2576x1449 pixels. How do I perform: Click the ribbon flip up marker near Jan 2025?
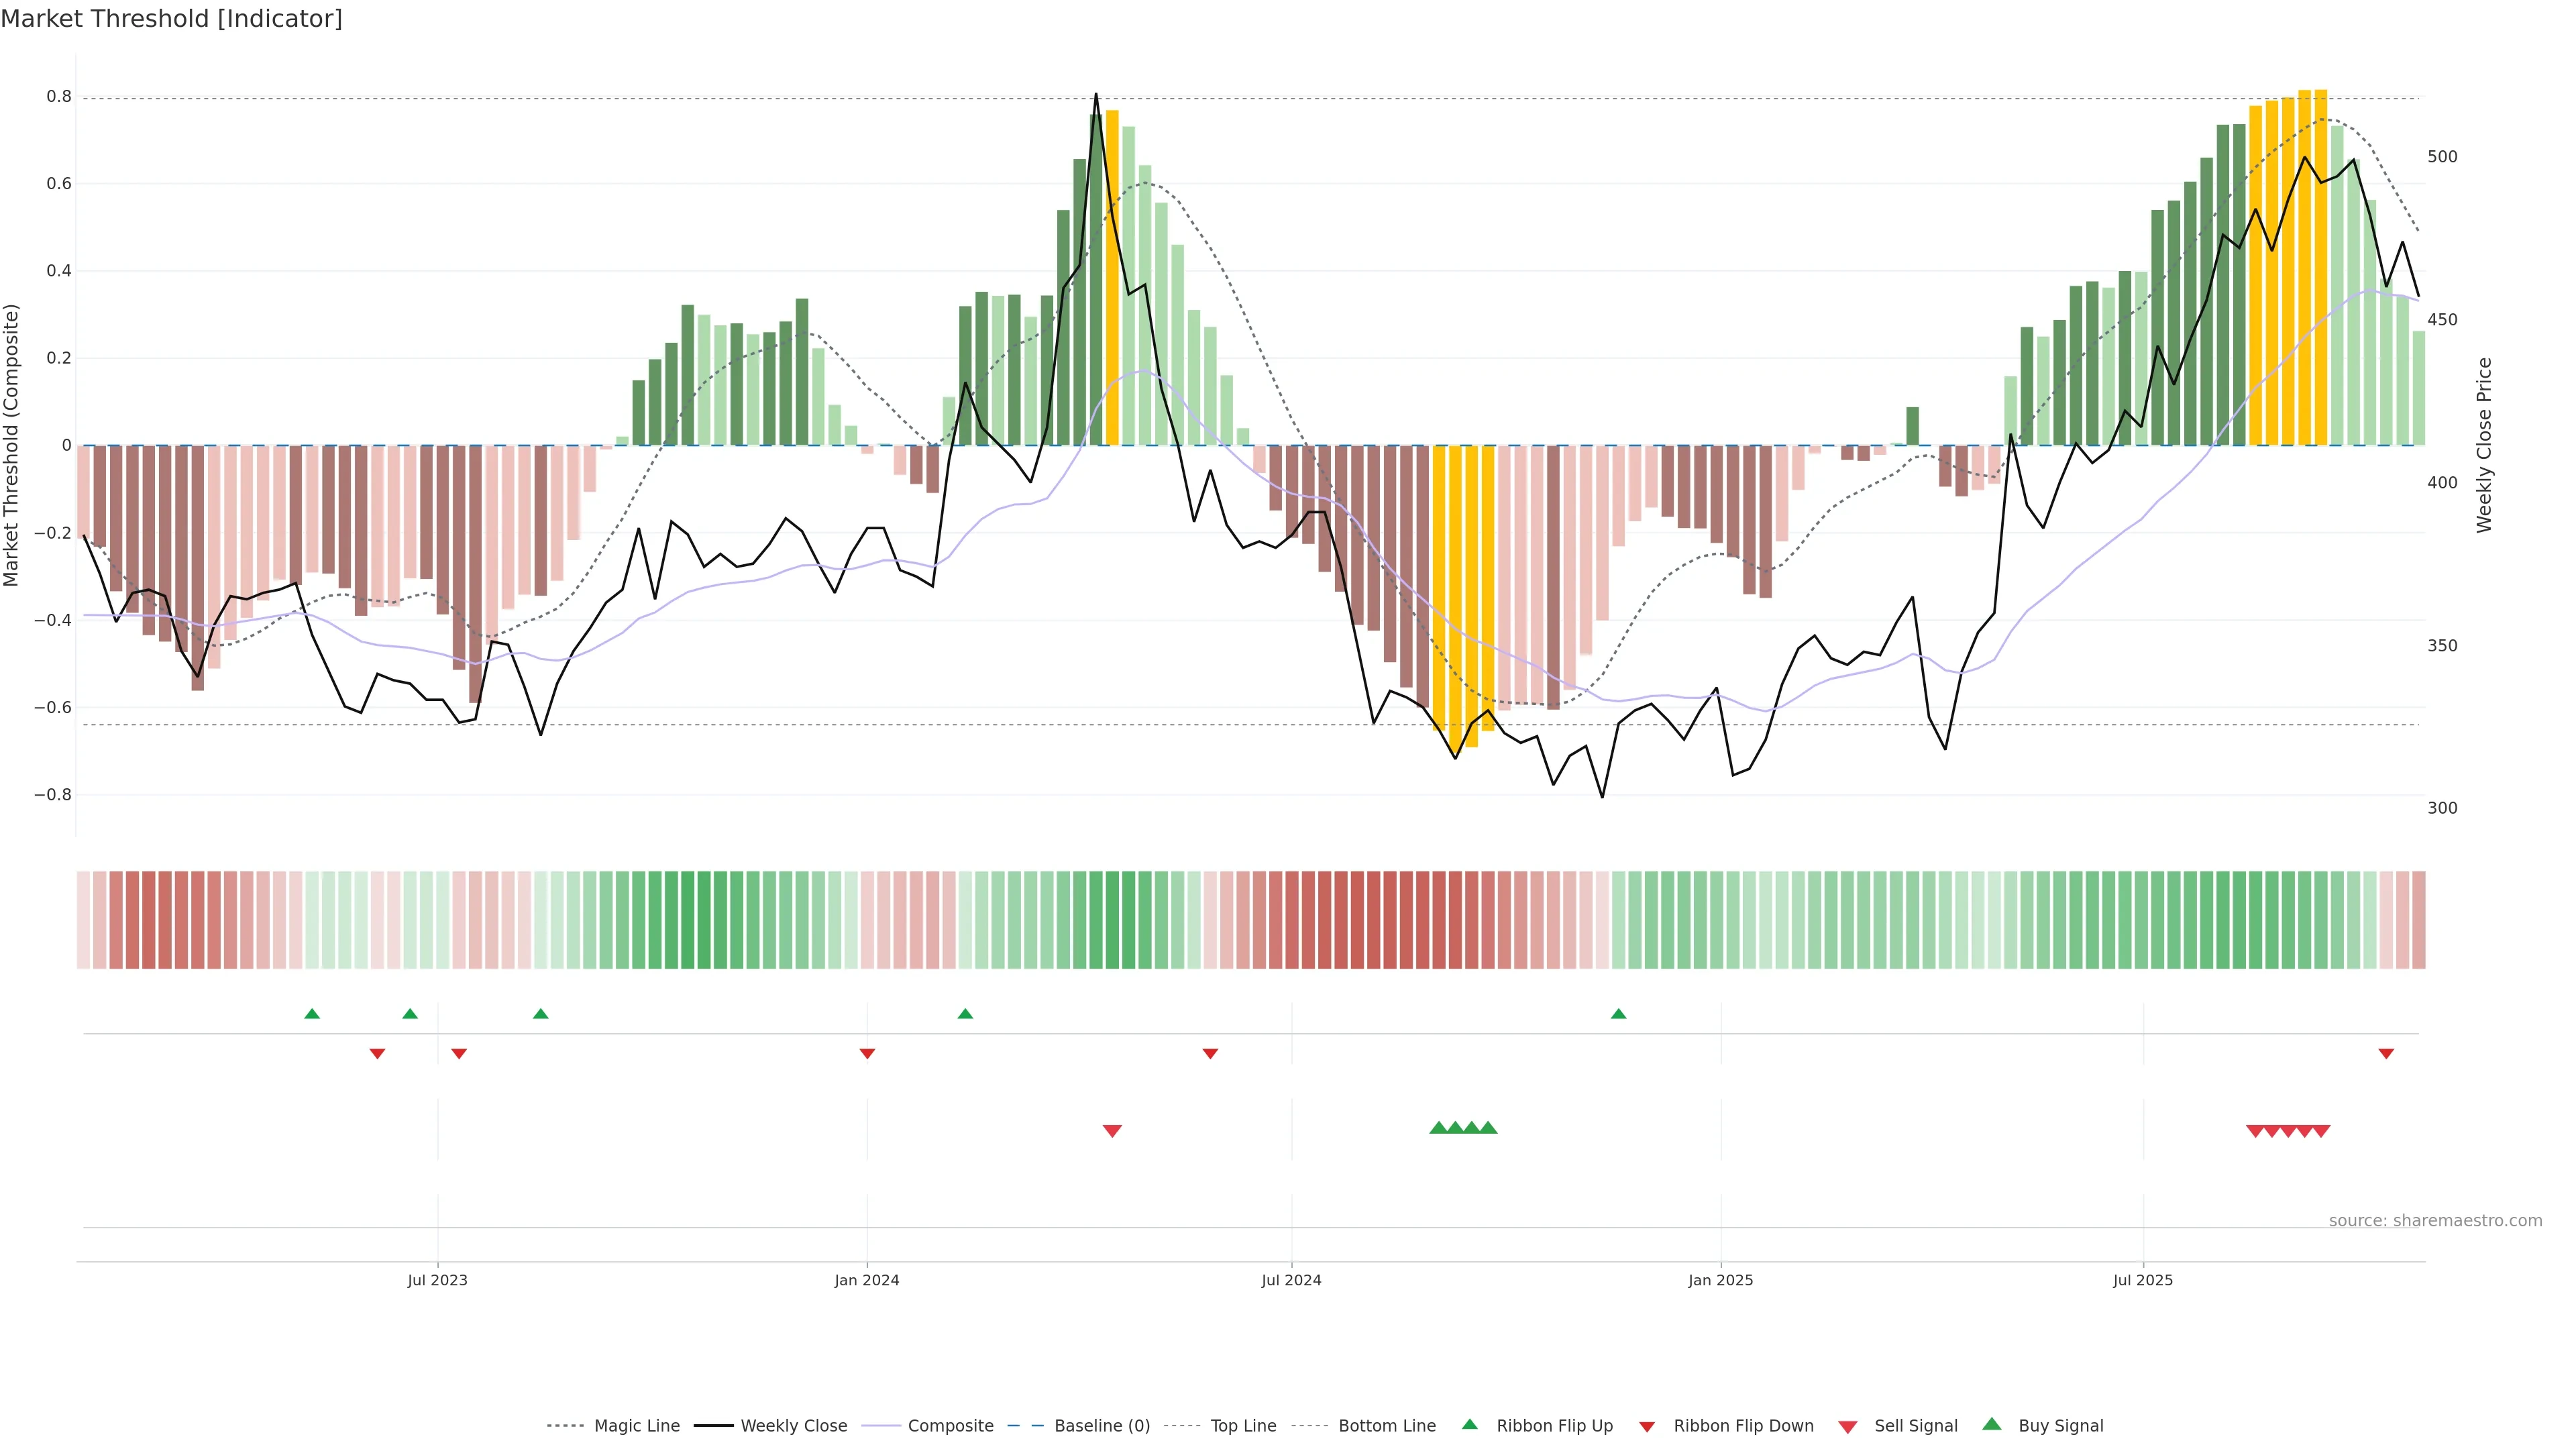coord(1618,1014)
